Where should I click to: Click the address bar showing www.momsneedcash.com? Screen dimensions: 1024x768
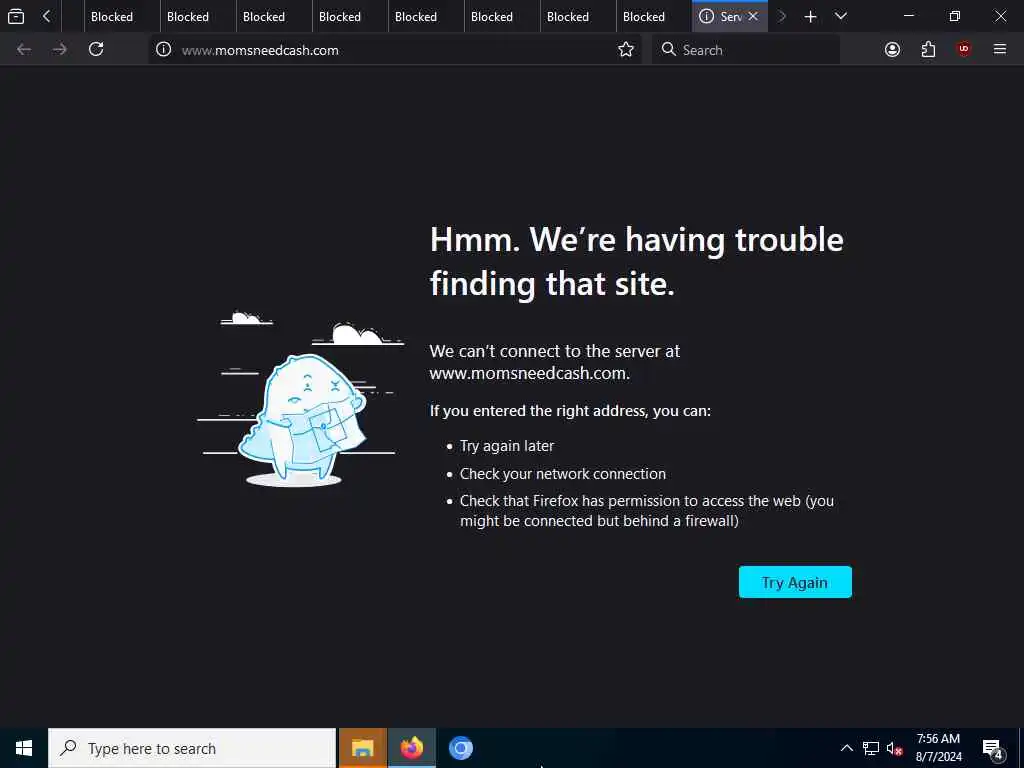pyautogui.click(x=395, y=50)
